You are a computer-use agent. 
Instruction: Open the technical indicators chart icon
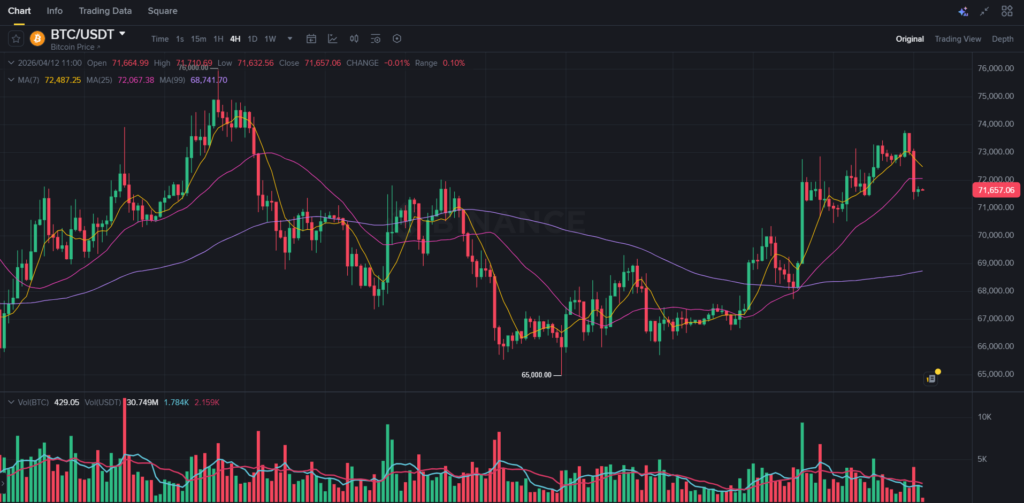point(332,39)
